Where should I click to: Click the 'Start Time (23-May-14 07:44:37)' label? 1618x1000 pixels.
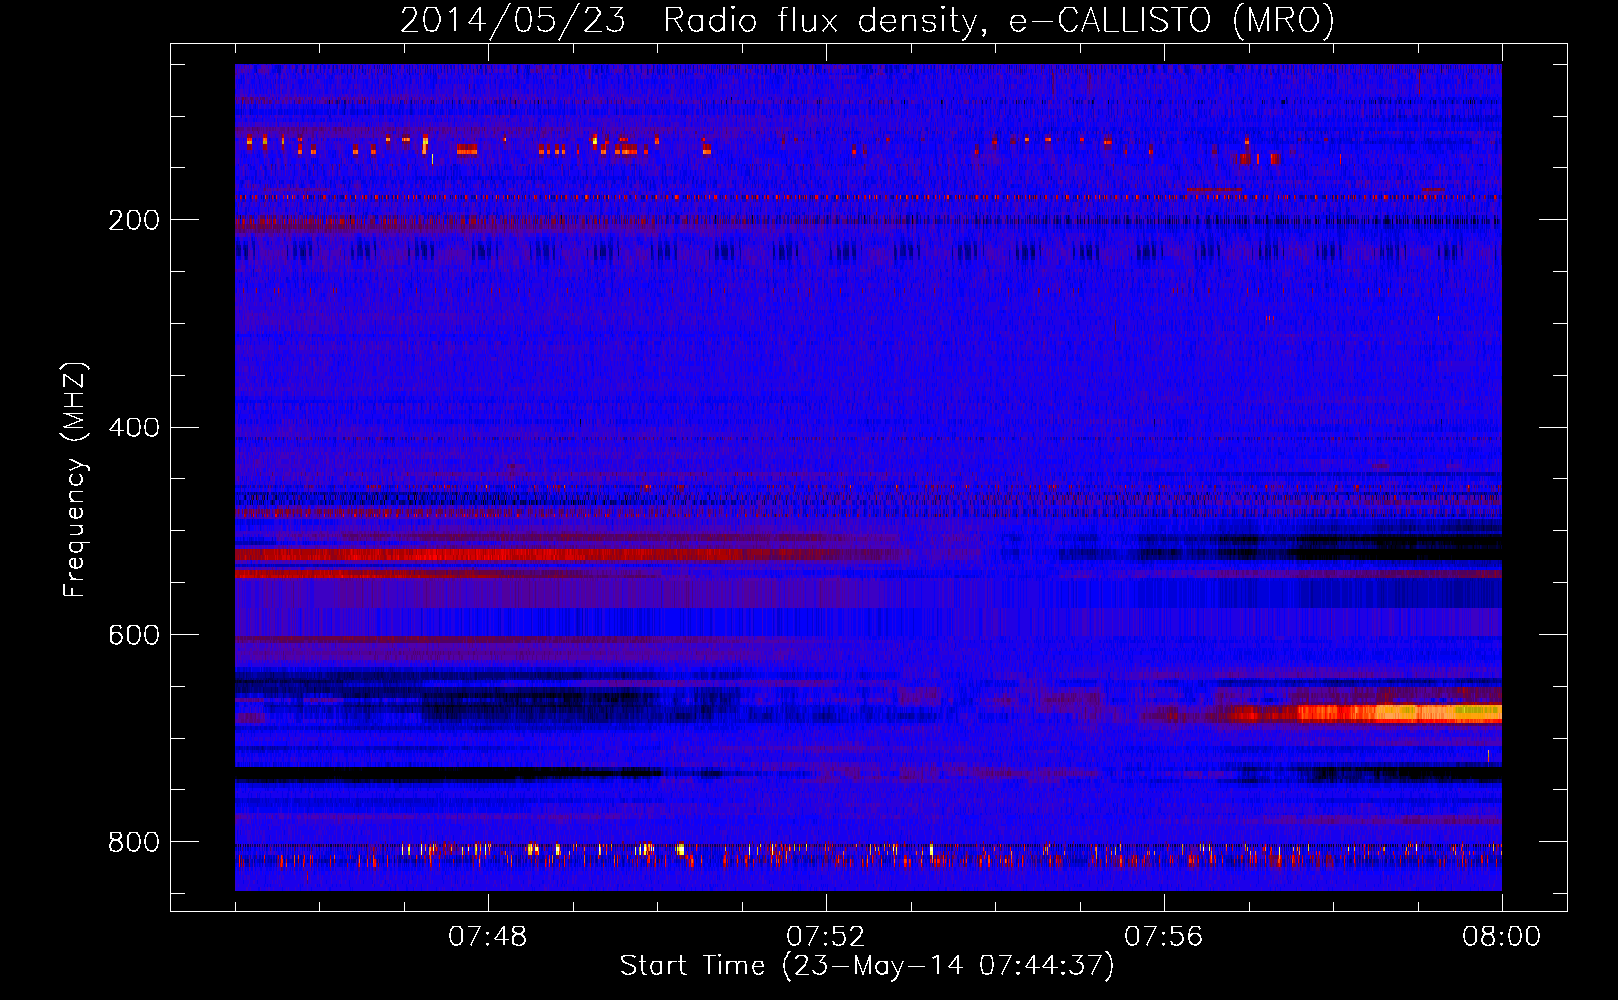pyautogui.click(x=867, y=966)
